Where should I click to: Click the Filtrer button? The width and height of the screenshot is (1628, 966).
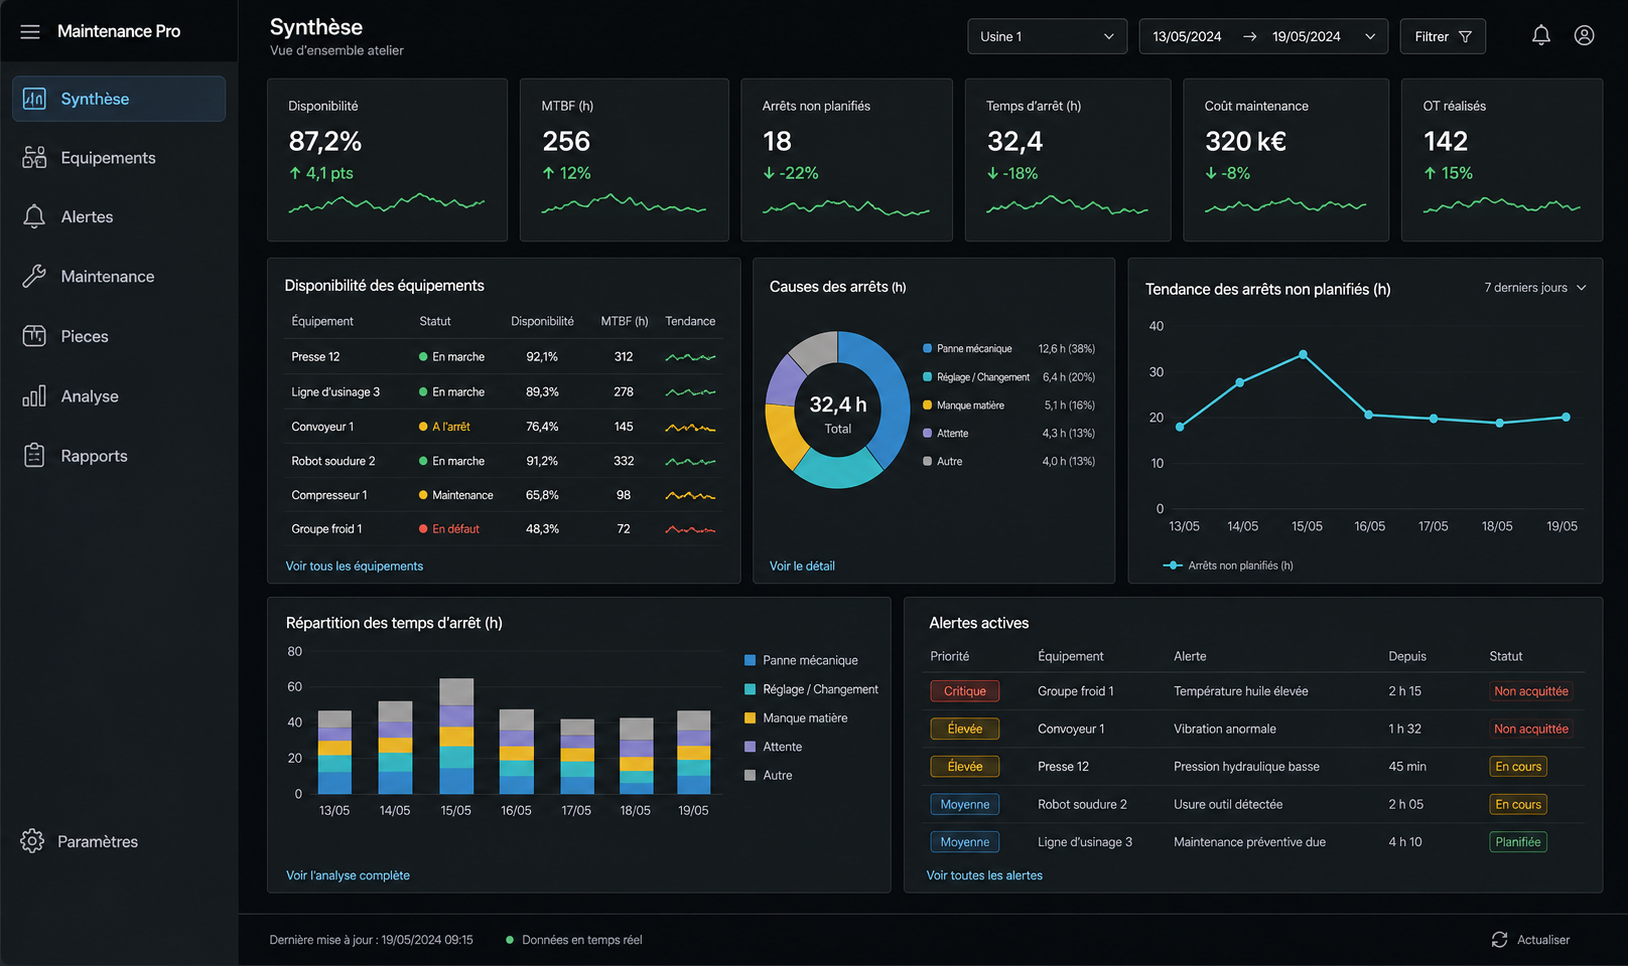[1442, 37]
